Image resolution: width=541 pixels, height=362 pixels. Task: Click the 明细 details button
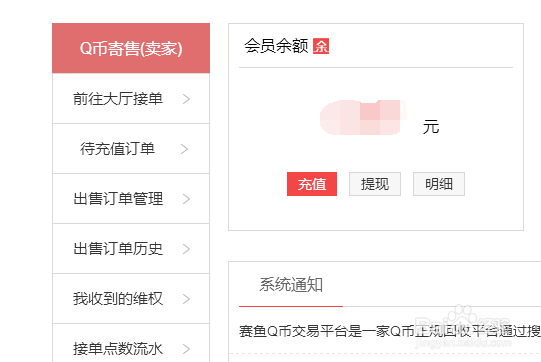click(x=439, y=184)
